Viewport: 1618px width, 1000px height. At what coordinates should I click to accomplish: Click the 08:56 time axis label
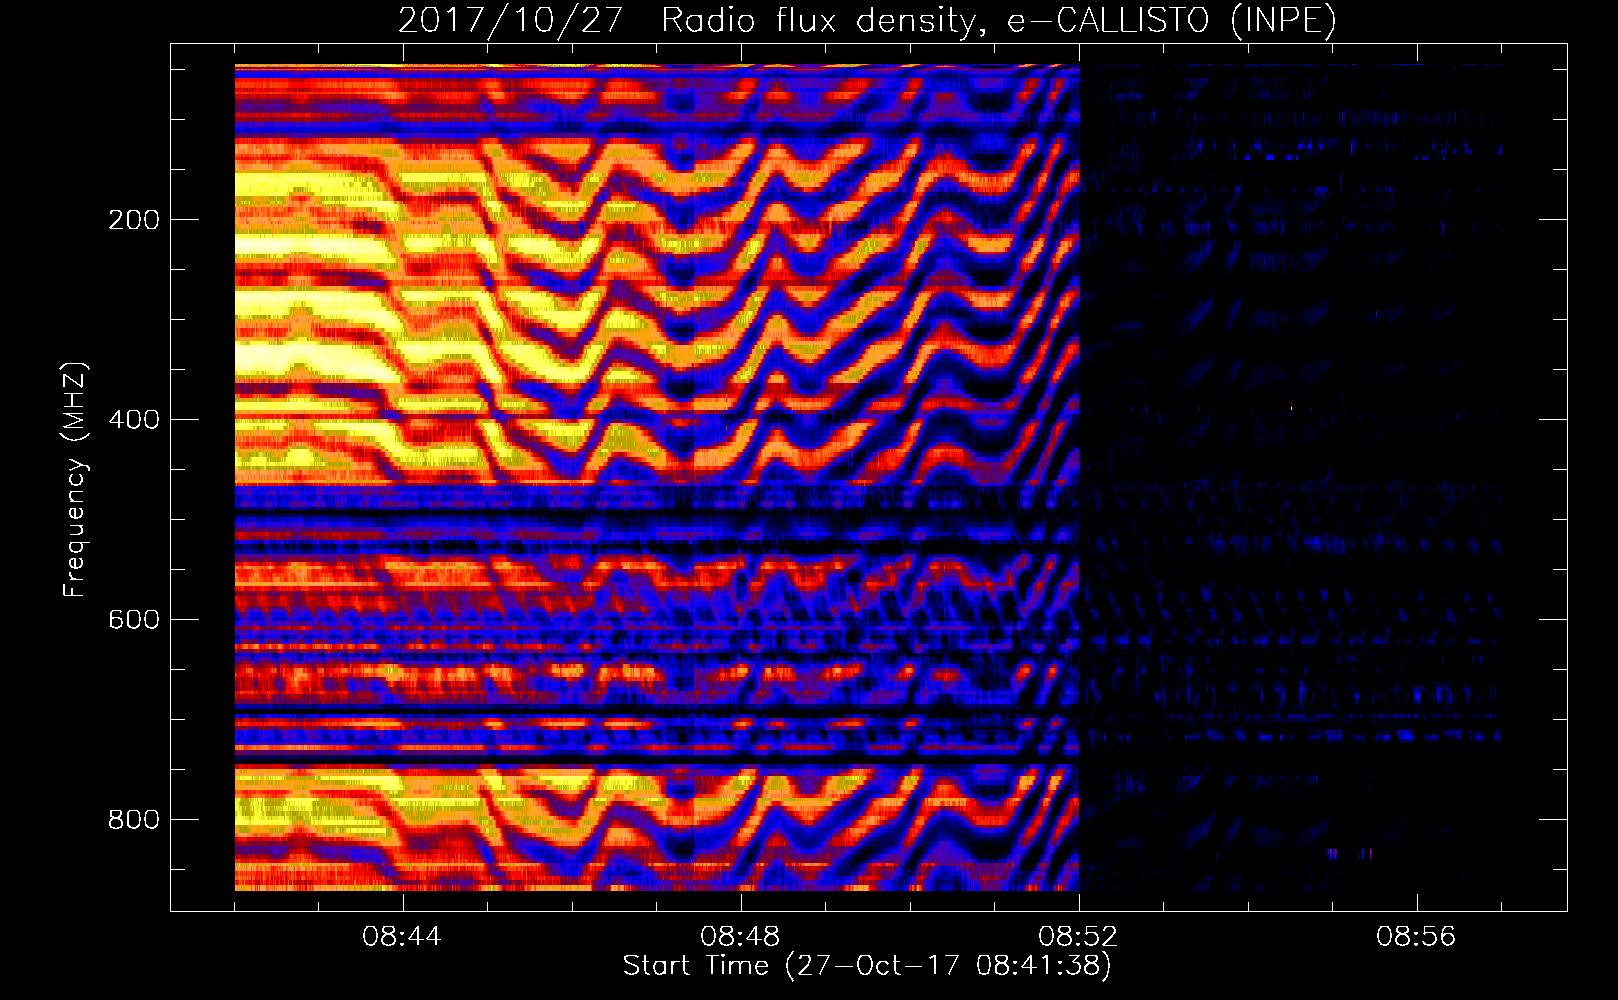coord(1416,937)
